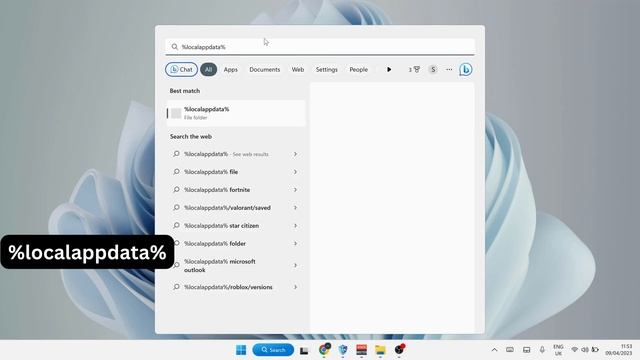Expand arrow for valorant/saved suggestion
The width and height of the screenshot is (640, 360).
click(x=295, y=208)
